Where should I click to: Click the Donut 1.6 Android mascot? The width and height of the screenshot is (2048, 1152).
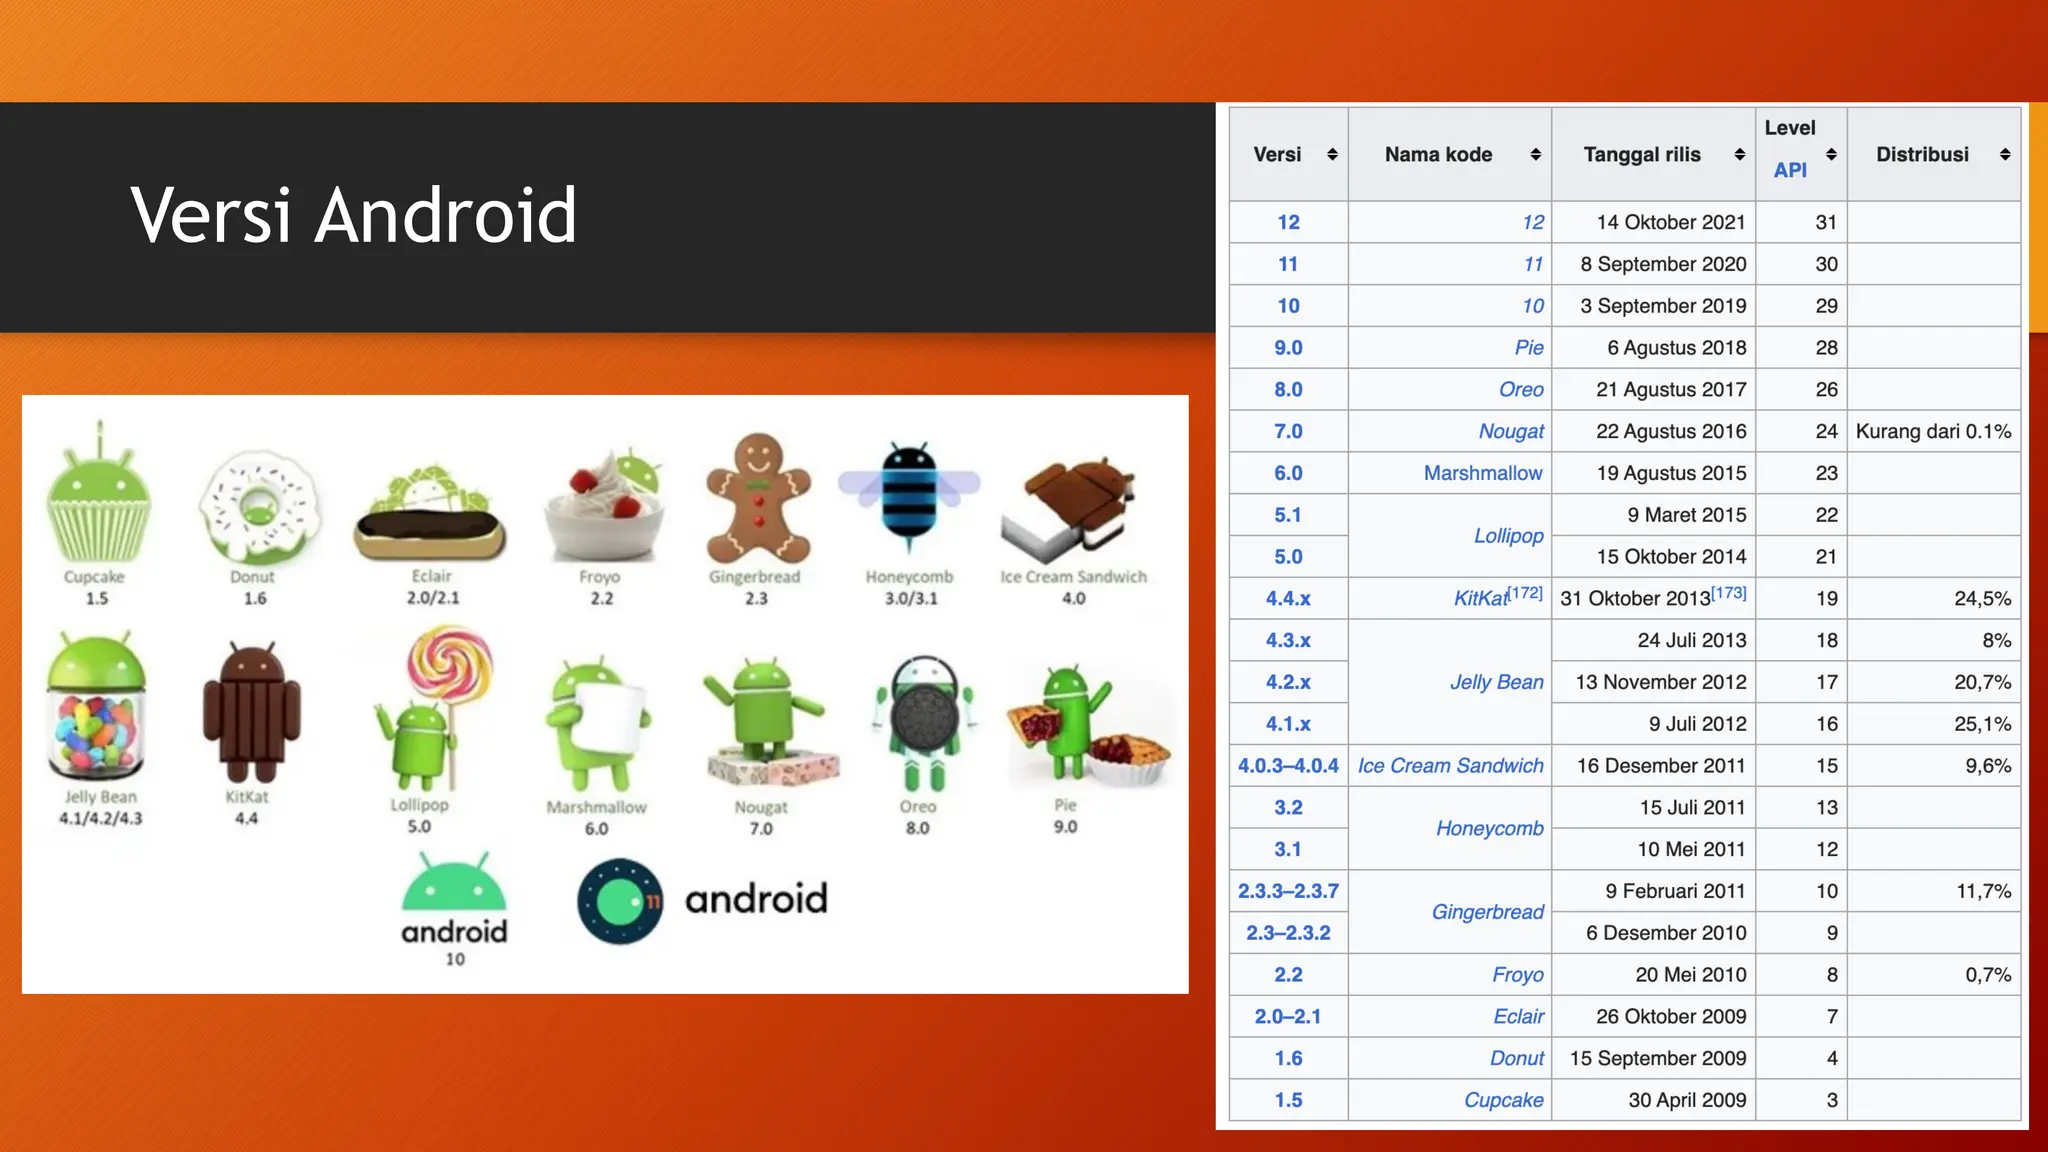click(x=259, y=505)
